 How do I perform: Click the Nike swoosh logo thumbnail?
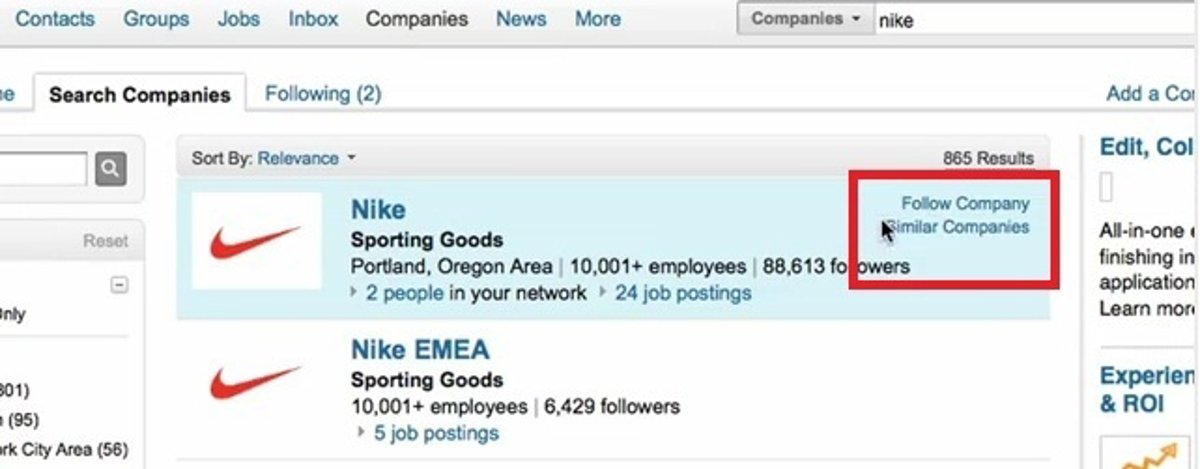(256, 241)
